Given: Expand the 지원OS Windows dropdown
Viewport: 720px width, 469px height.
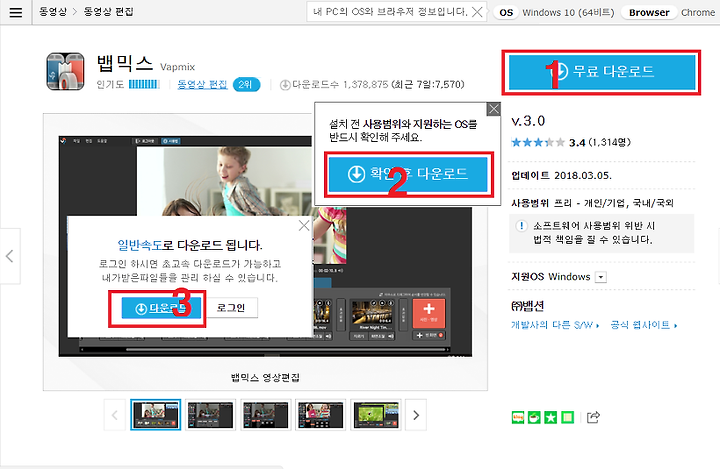Looking at the screenshot, I should tap(601, 277).
